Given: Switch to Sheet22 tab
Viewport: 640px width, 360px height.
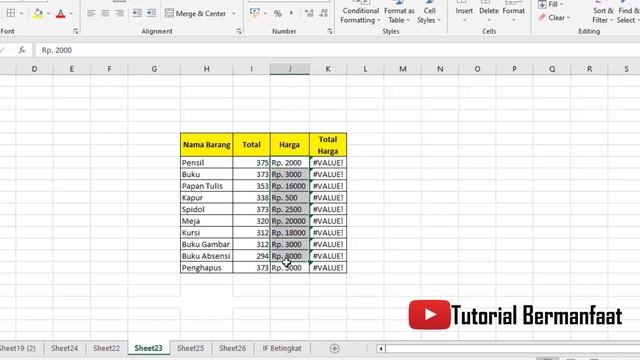Looking at the screenshot, I should pyautogui.click(x=107, y=348).
